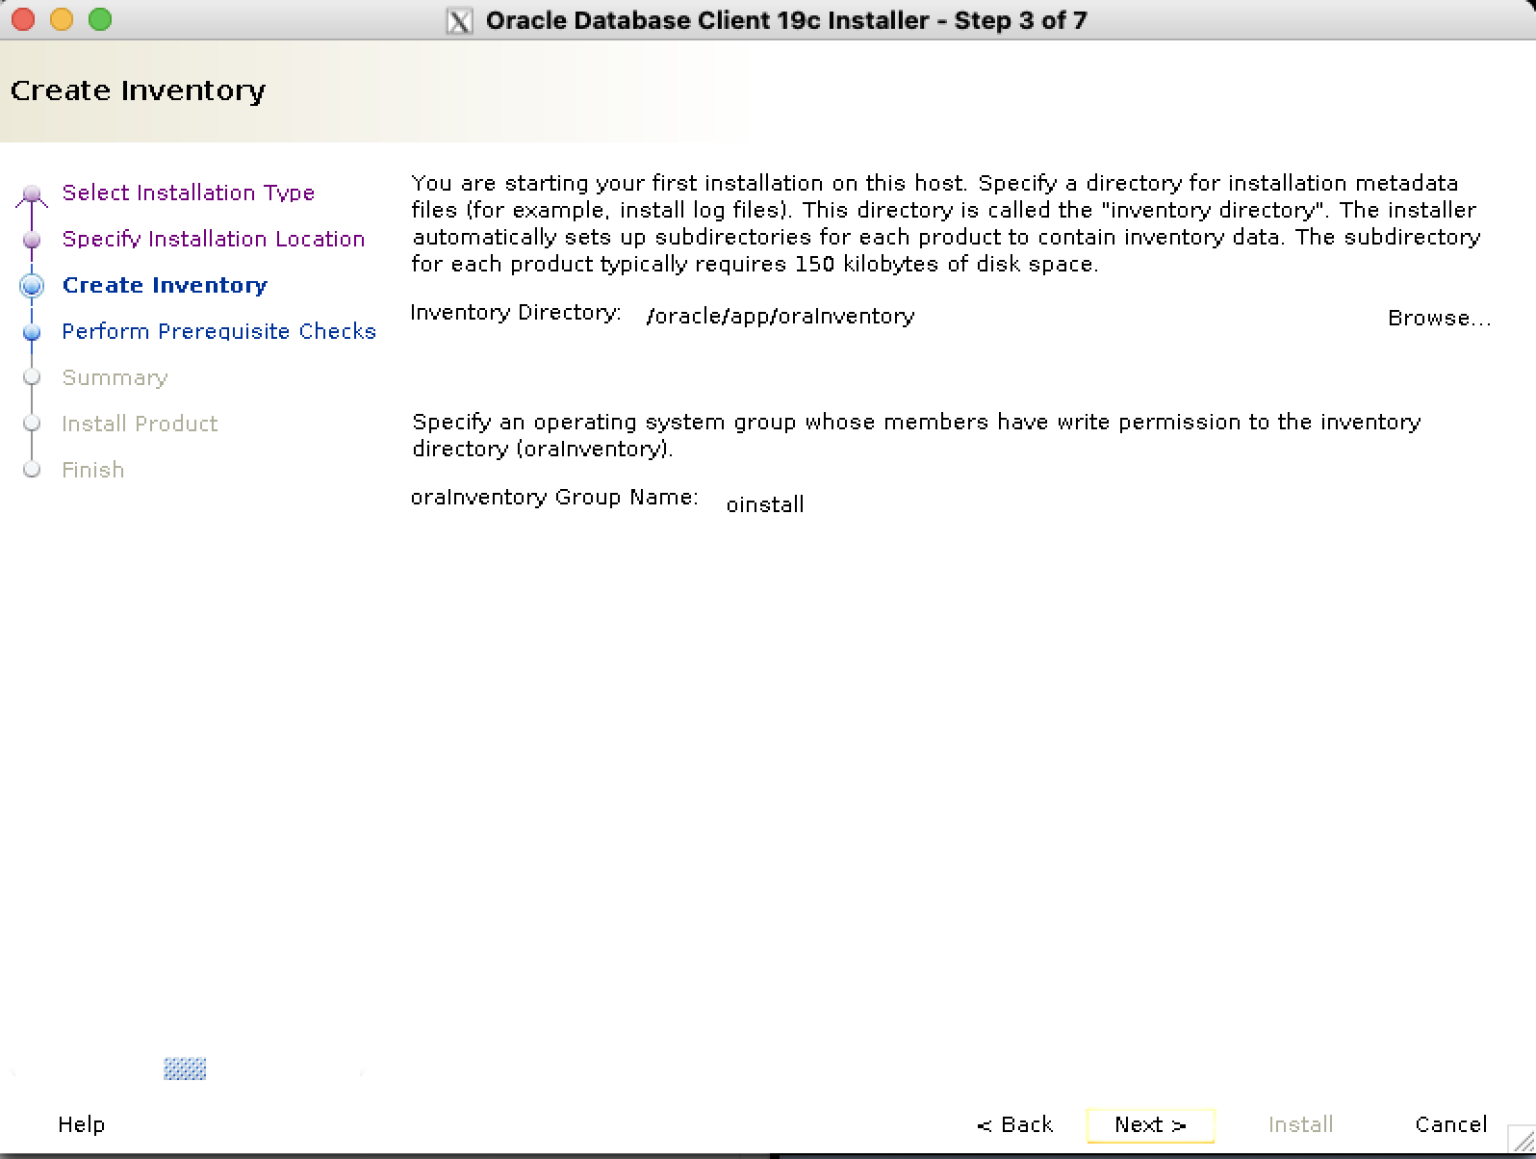Click the Inventory Directory label
Screen dimensions: 1536x1159
pos(516,312)
